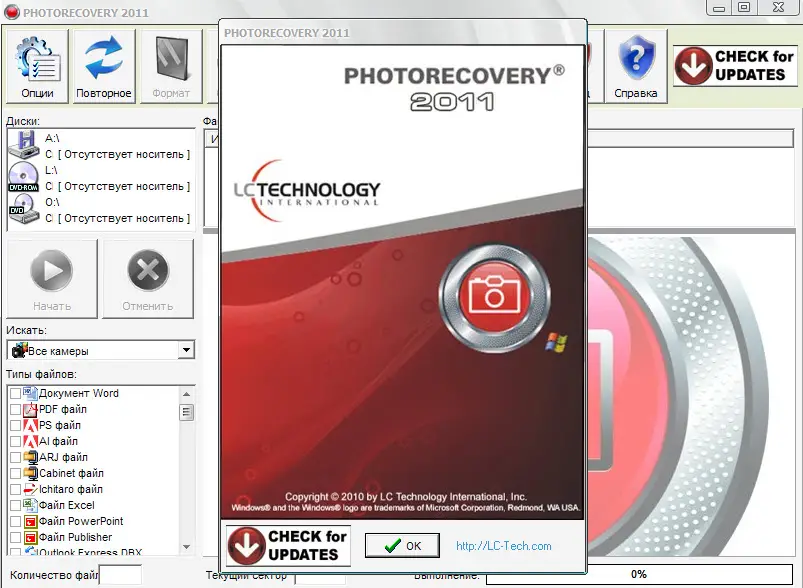The width and height of the screenshot is (803, 588).
Task: Click the file types list scroll down arrow
Action: [x=186, y=547]
